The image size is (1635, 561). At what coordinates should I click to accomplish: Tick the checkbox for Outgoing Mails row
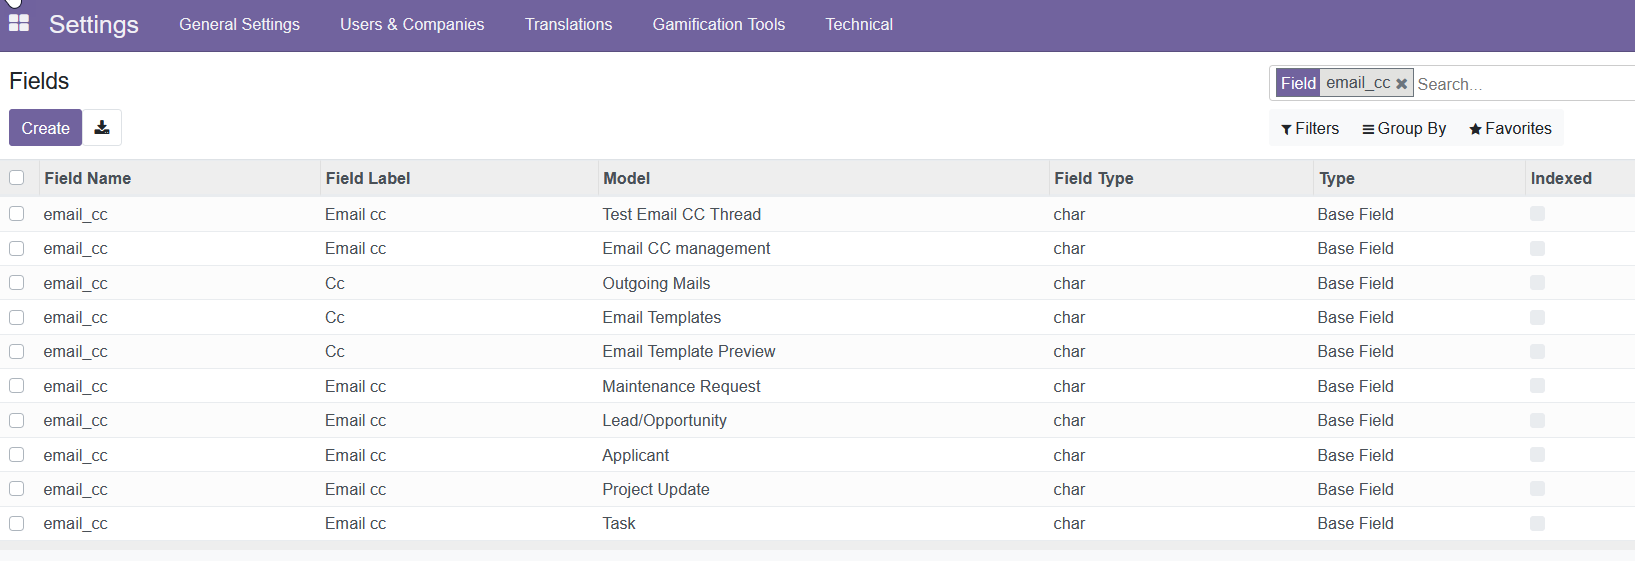(17, 283)
